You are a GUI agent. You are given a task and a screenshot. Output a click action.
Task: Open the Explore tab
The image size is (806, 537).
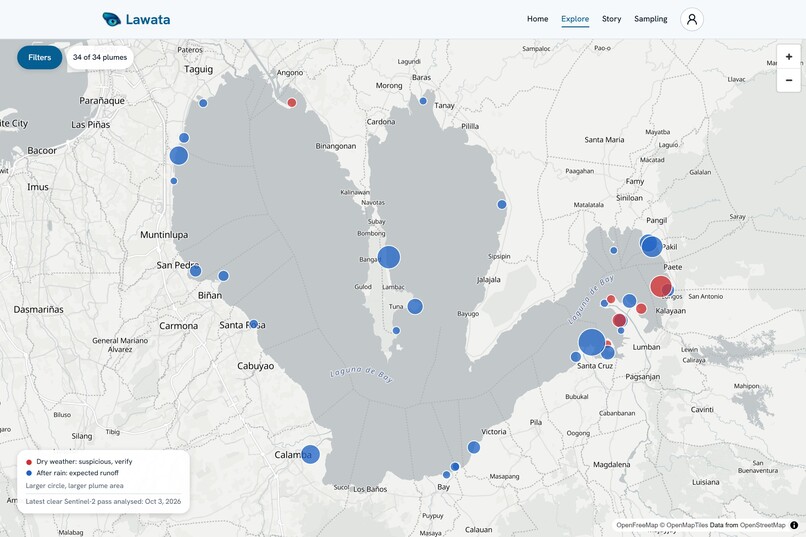(x=575, y=19)
